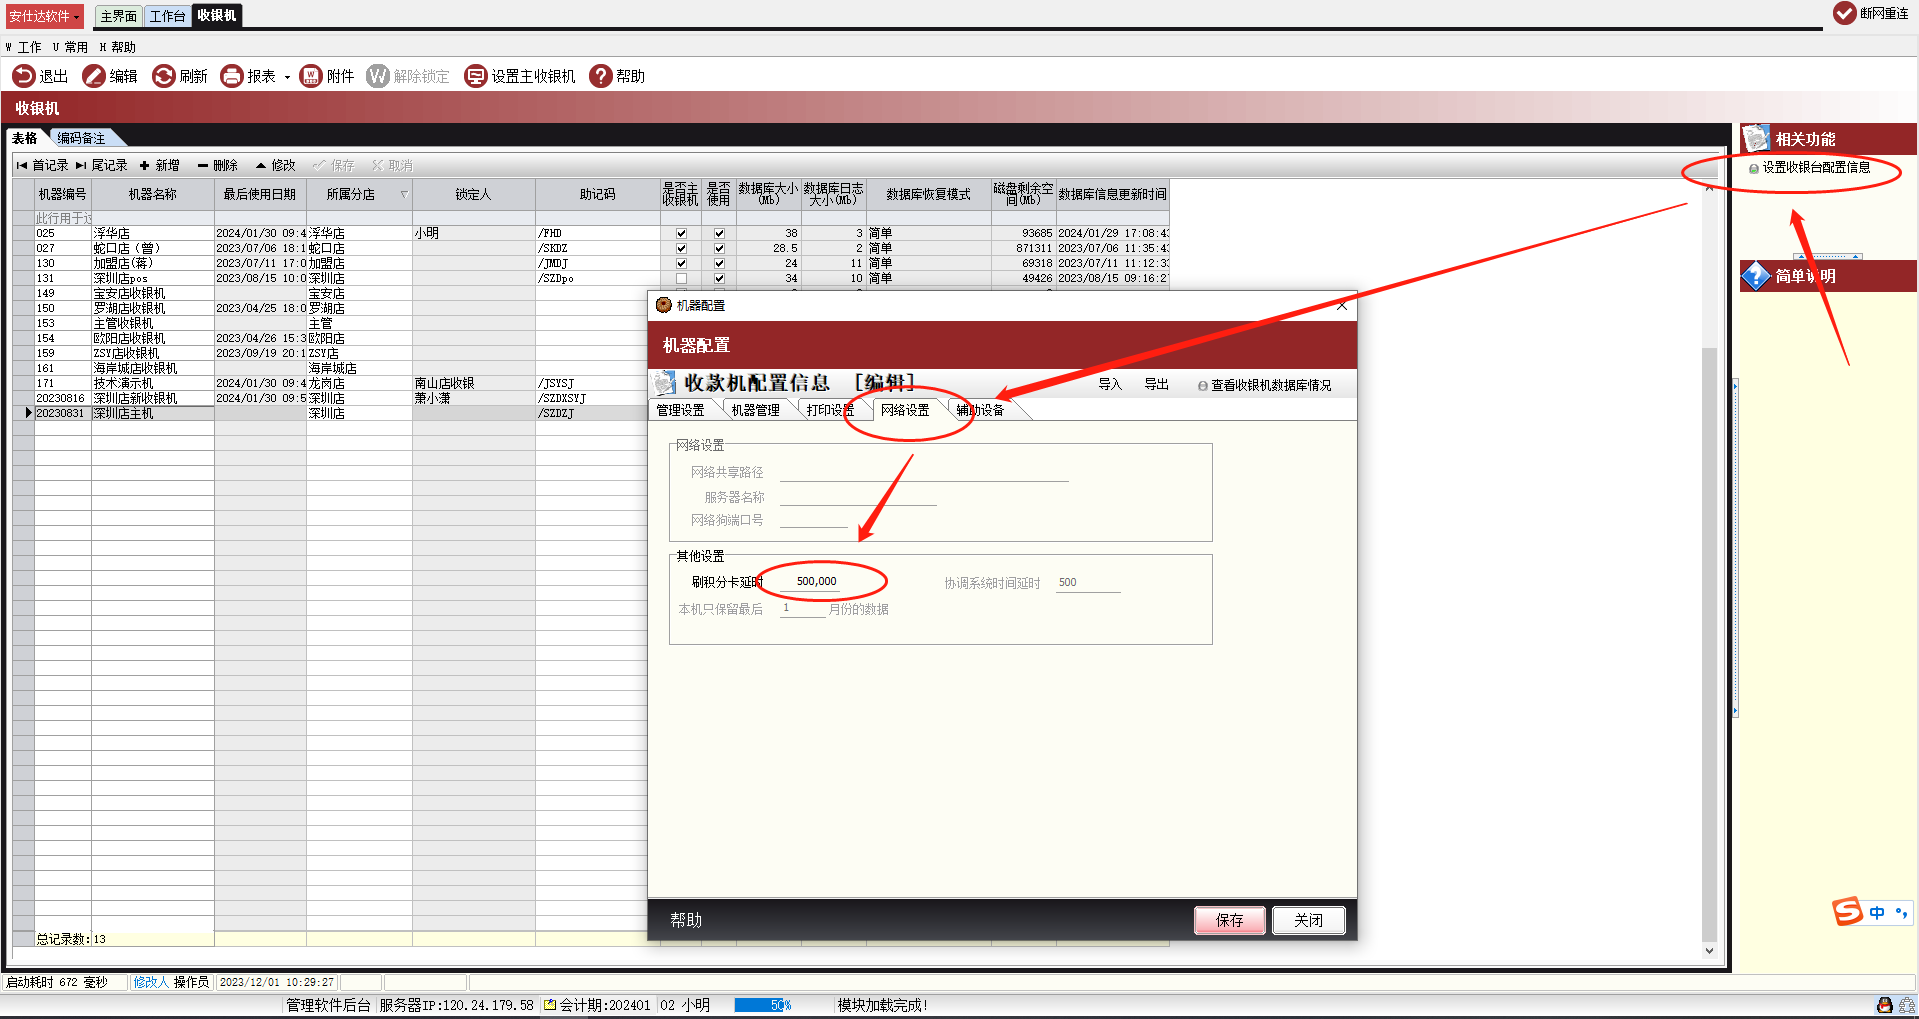Switch to the 工作台 tab
1919x1019 pixels.
click(167, 16)
